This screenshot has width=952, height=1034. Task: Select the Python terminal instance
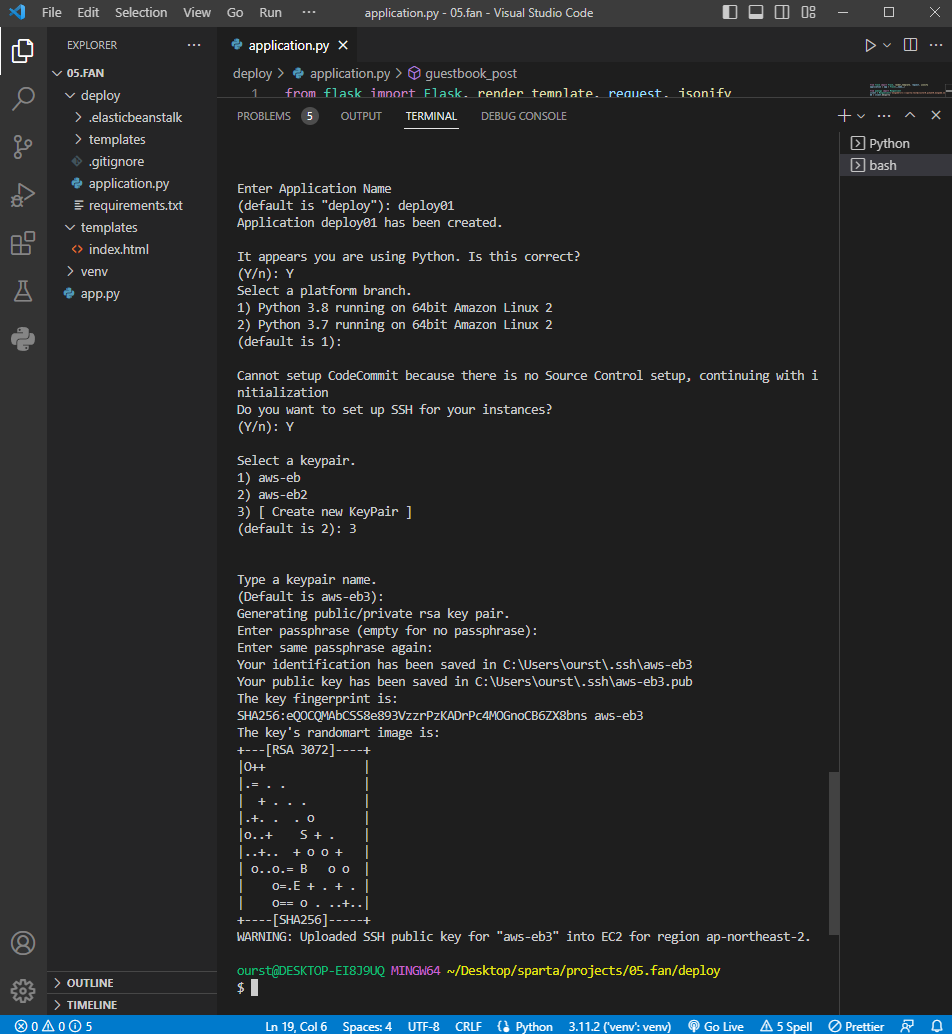[x=896, y=143]
